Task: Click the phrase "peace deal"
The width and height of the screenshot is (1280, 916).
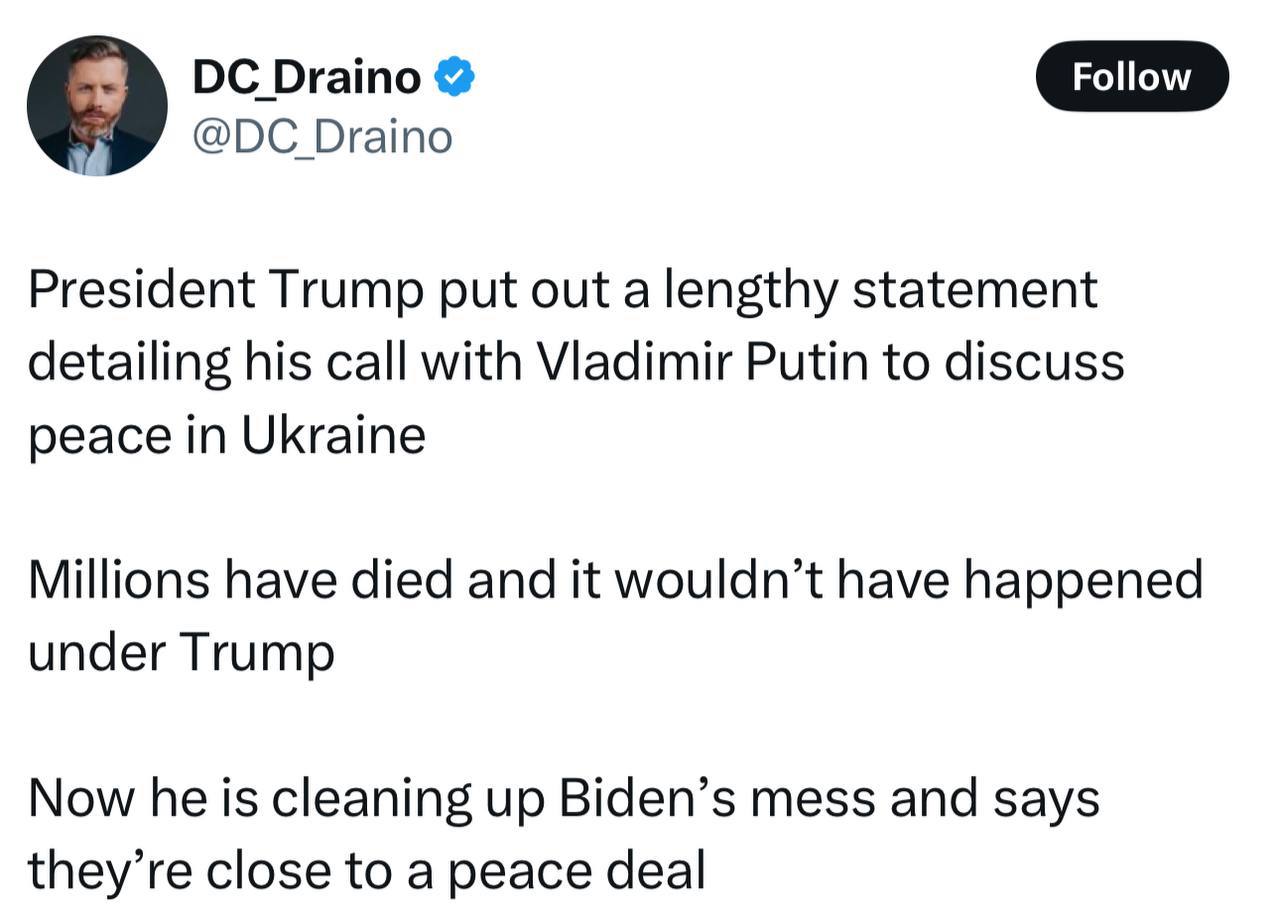Action: pos(576,870)
